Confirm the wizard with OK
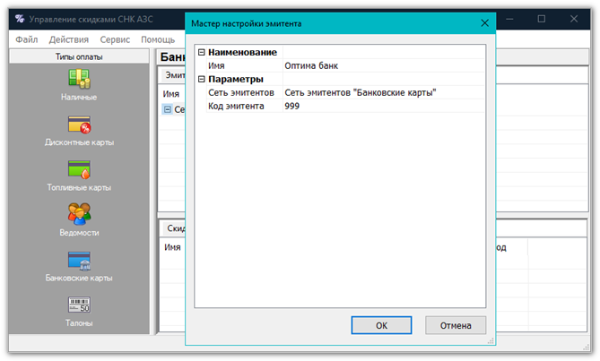Image resolution: width=600 pixels, height=361 pixels. (x=381, y=325)
